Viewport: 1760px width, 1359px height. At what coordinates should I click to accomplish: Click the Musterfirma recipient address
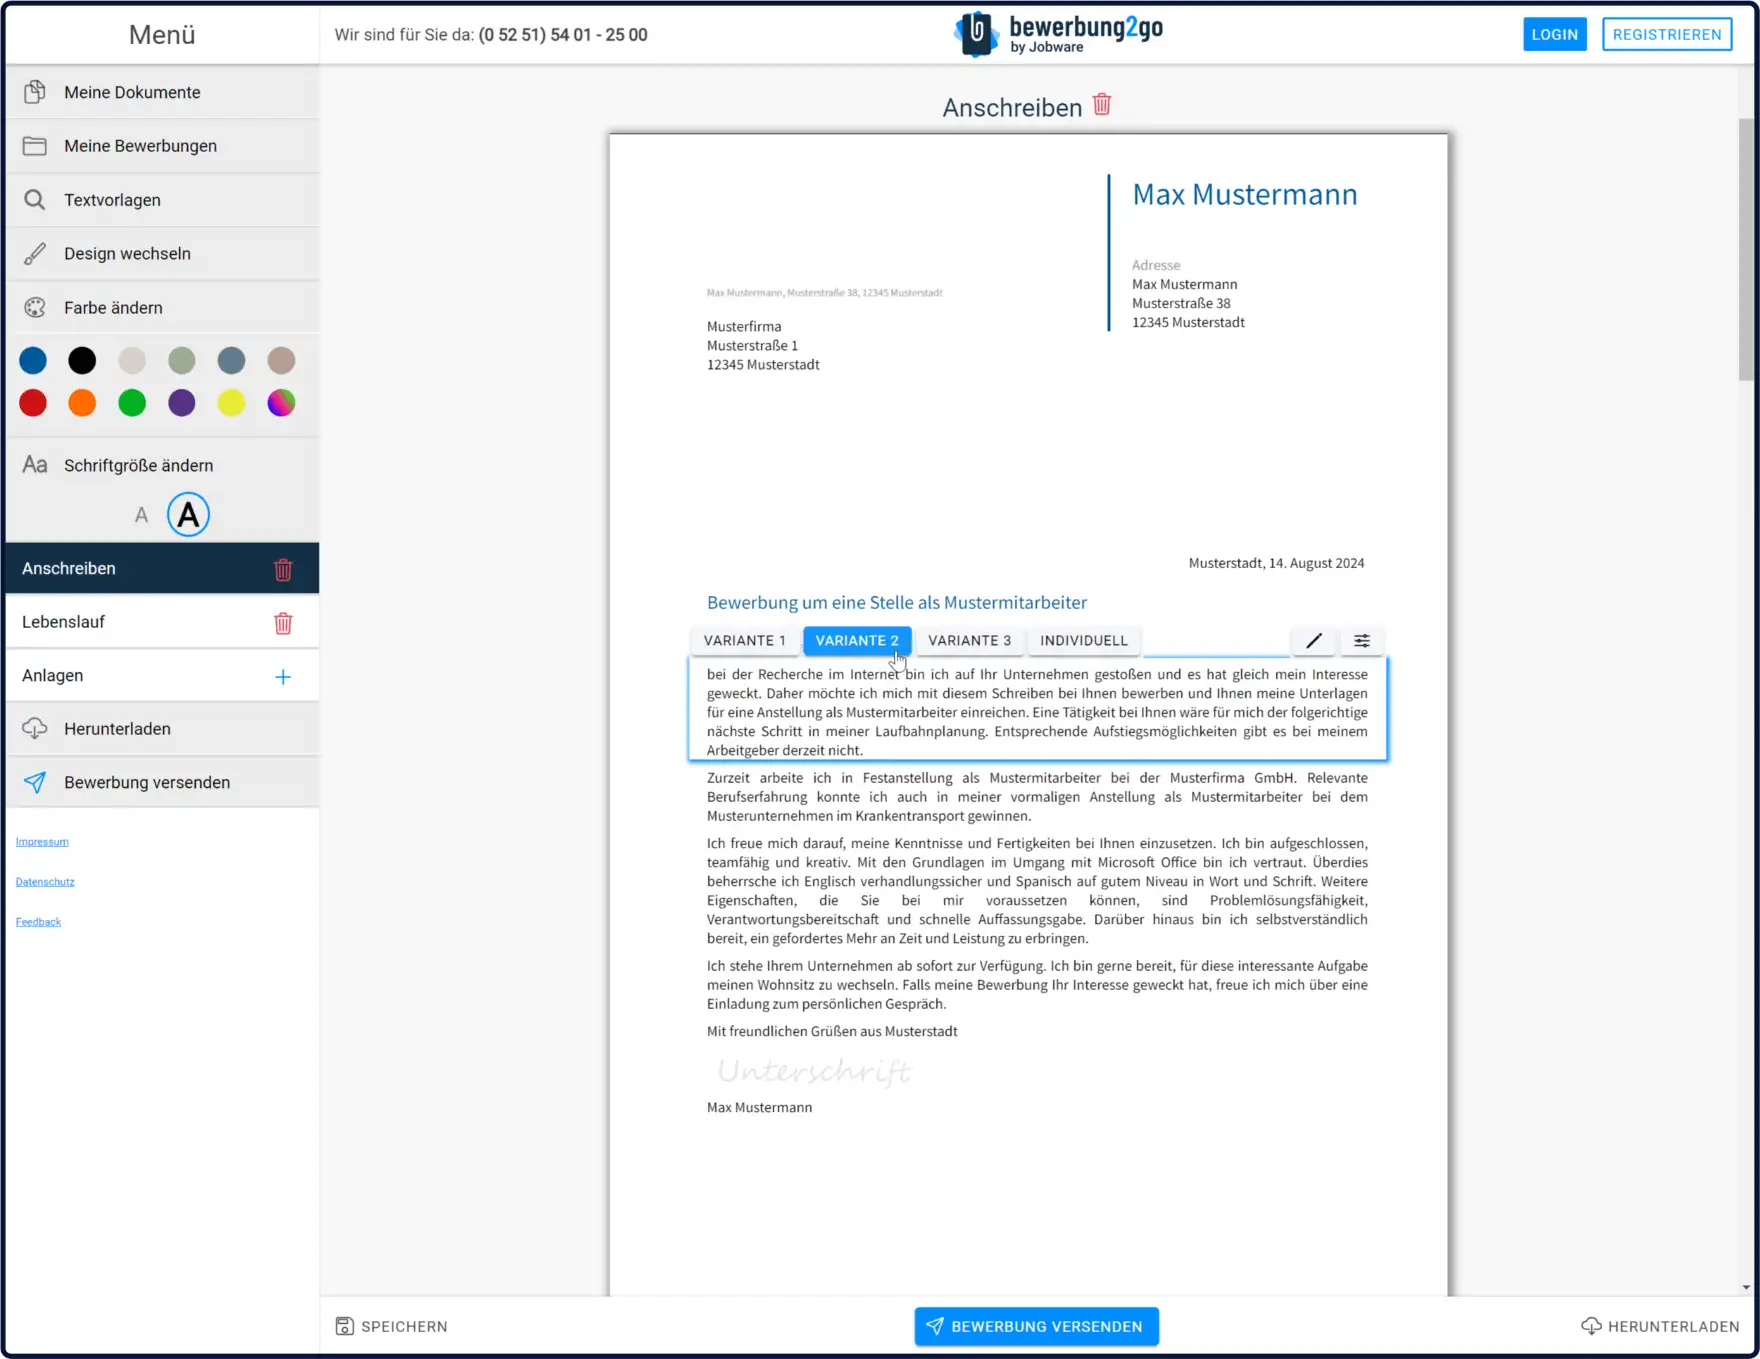(x=763, y=346)
